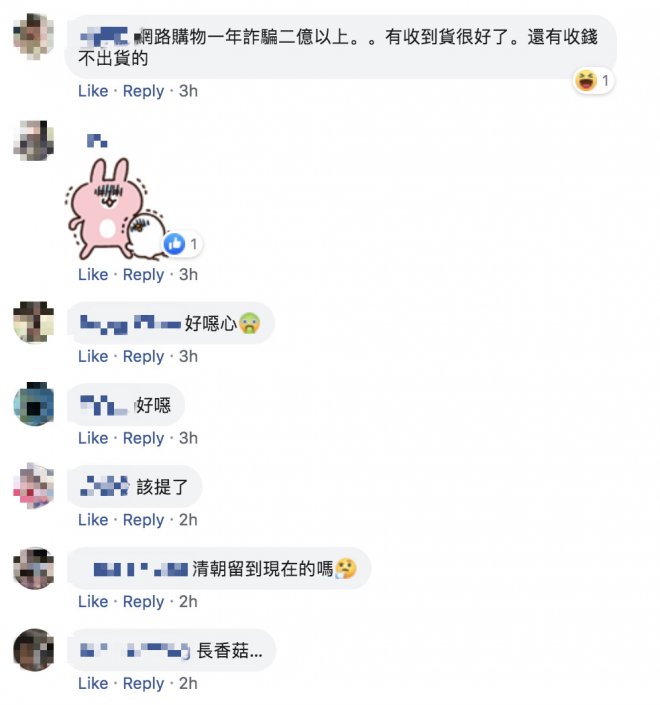Open the avatar beside the 清朝留到現在的嗎 comment
This screenshot has height=705, width=660.
[34, 568]
